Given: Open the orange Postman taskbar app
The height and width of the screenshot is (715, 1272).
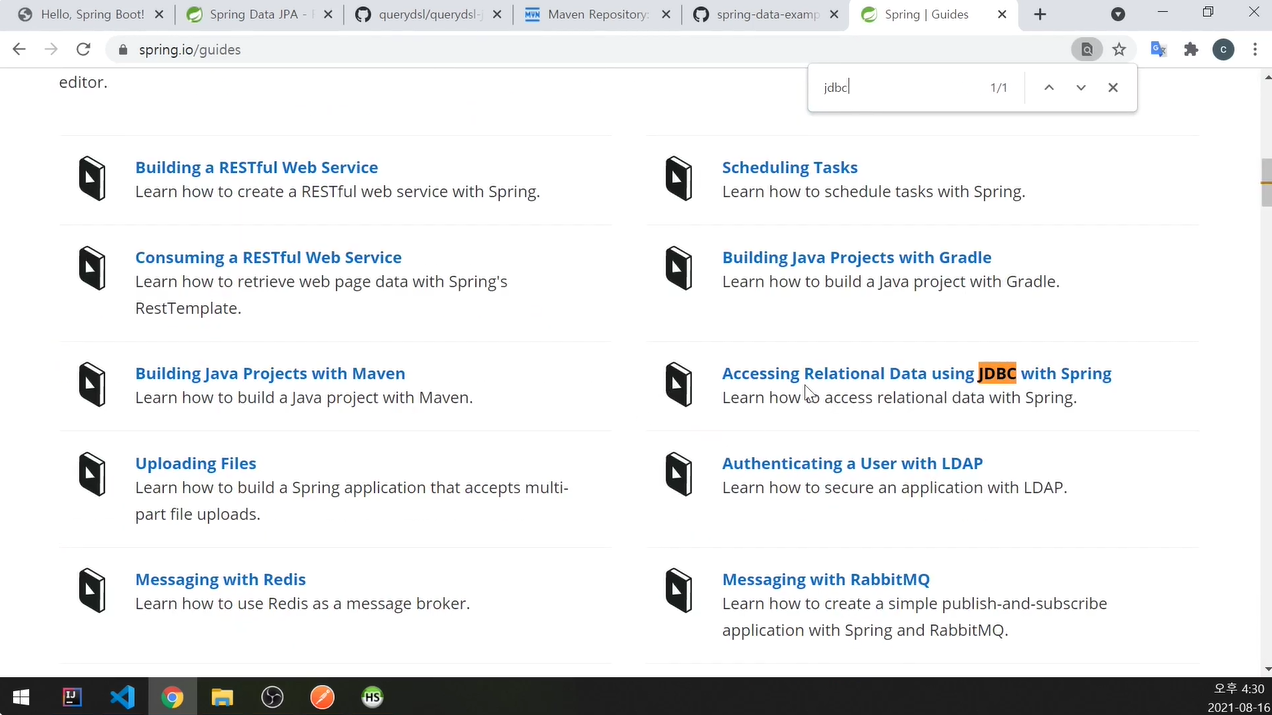Looking at the screenshot, I should coord(322,697).
